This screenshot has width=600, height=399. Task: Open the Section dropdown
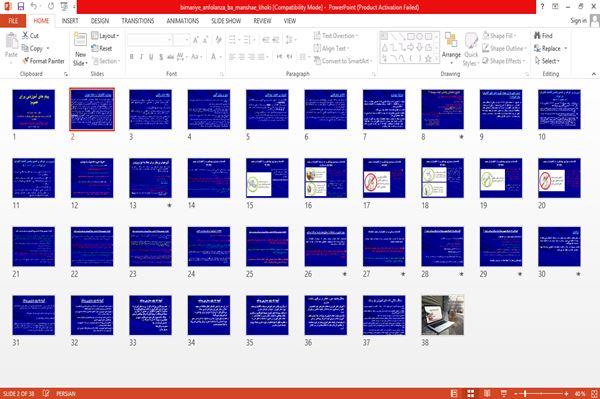click(106, 61)
